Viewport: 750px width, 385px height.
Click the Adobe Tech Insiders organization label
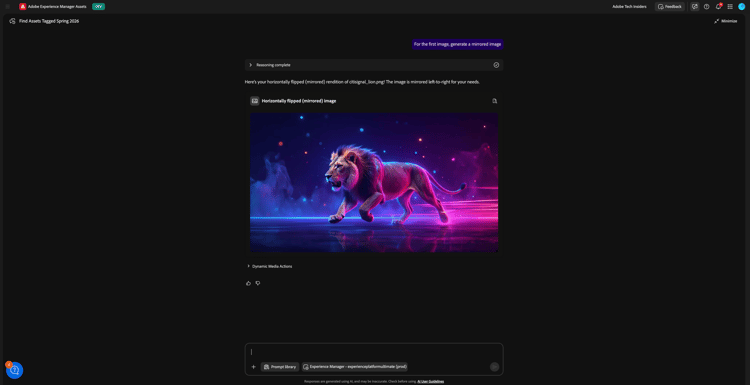(x=629, y=7)
